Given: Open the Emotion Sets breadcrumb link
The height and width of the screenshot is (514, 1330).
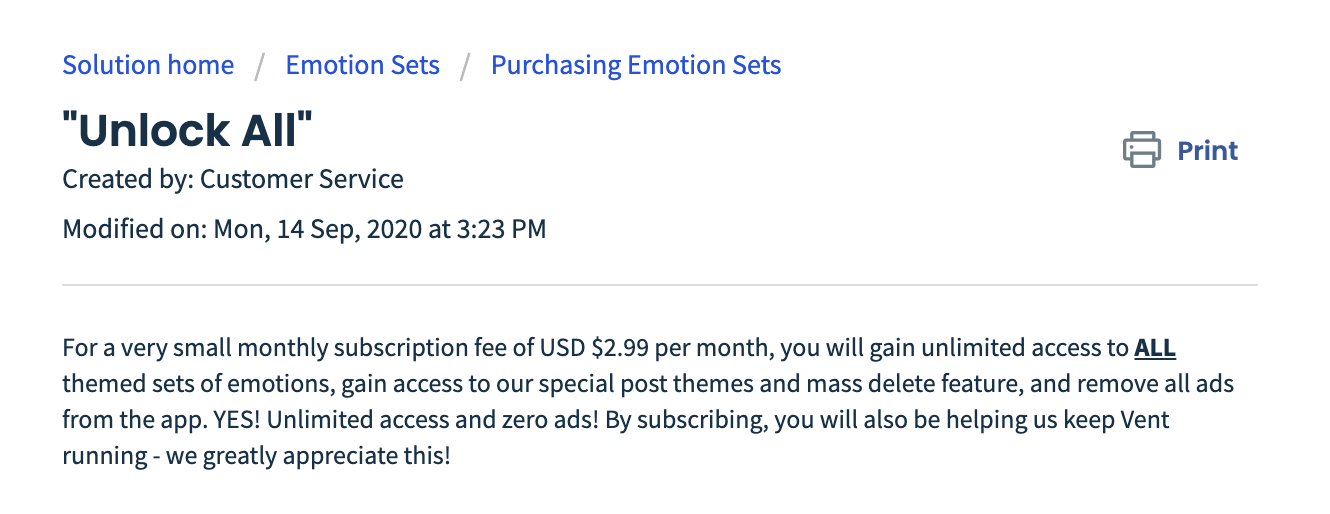Looking at the screenshot, I should pyautogui.click(x=362, y=65).
